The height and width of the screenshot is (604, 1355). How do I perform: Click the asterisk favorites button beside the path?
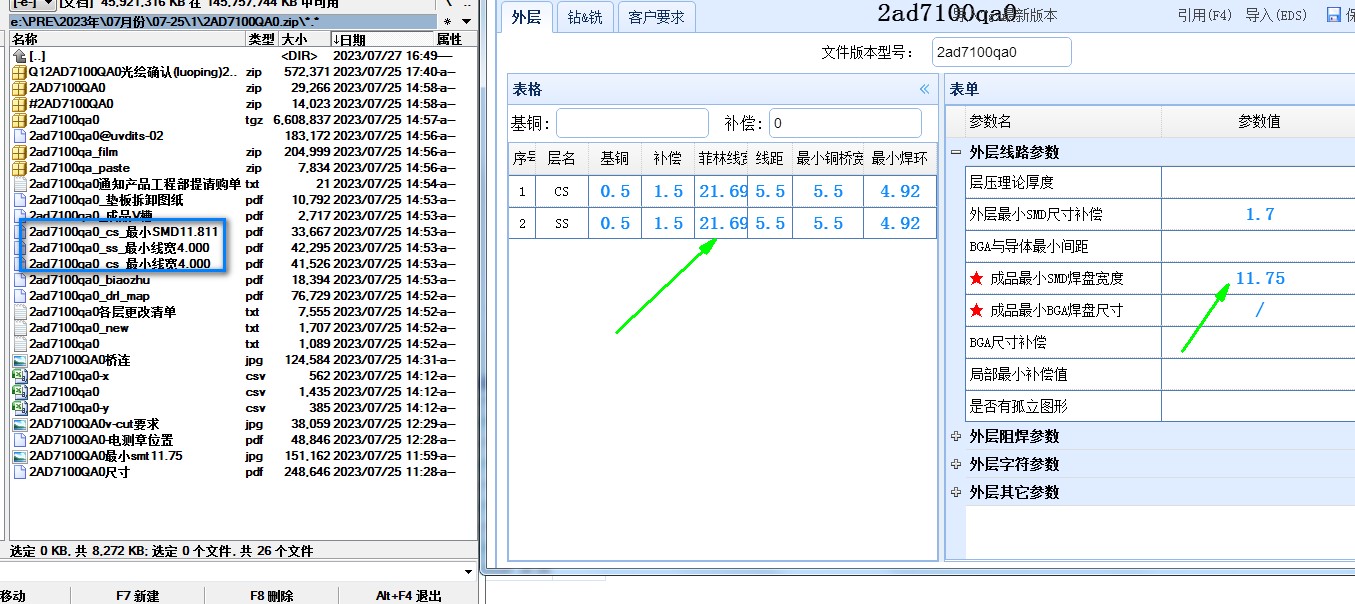coord(447,21)
